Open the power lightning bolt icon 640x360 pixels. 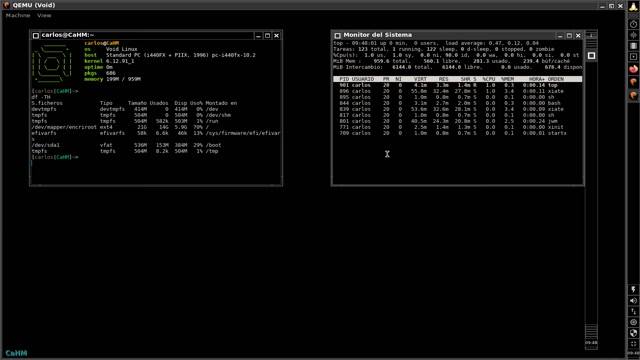click(x=633, y=289)
